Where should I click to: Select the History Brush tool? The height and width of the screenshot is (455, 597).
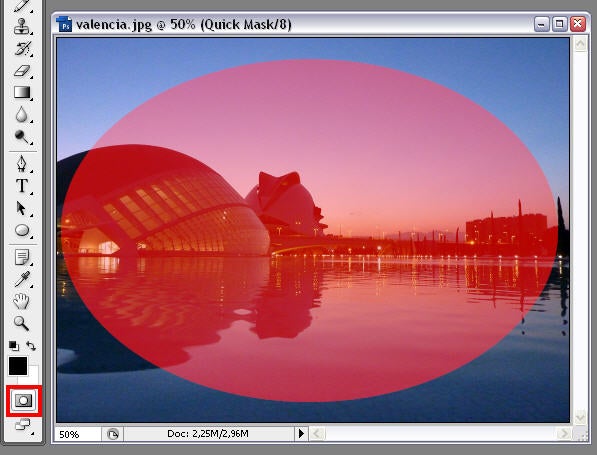click(22, 49)
